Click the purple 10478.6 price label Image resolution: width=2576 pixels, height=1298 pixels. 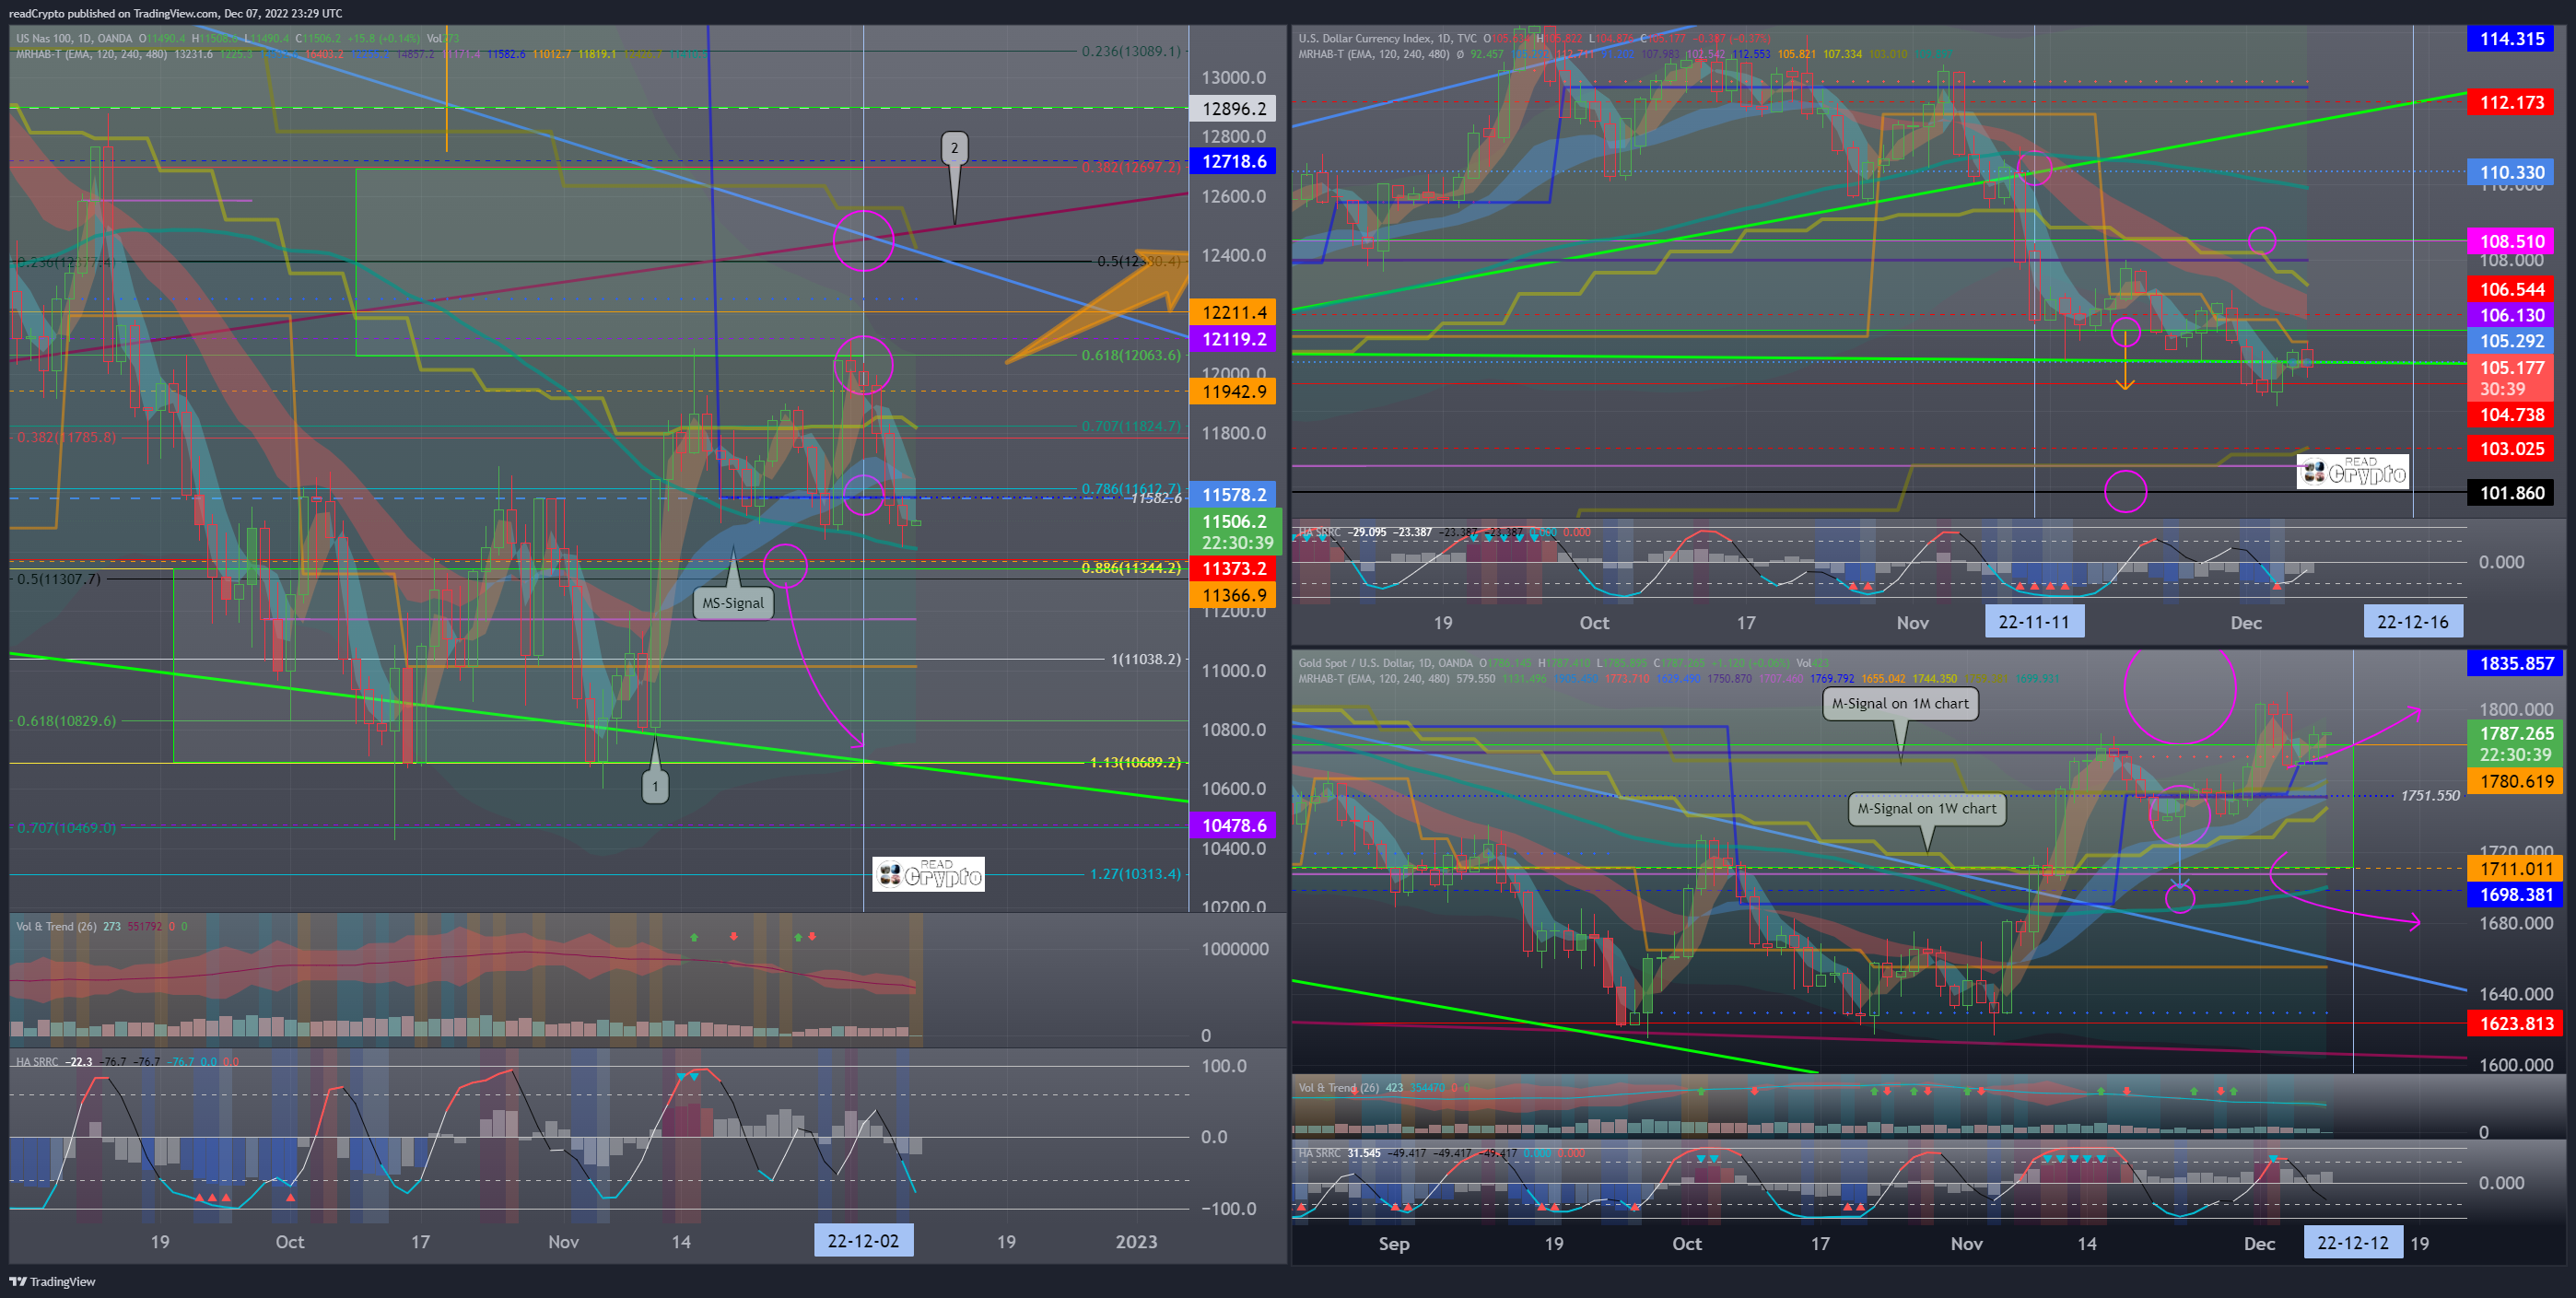pos(1232,825)
